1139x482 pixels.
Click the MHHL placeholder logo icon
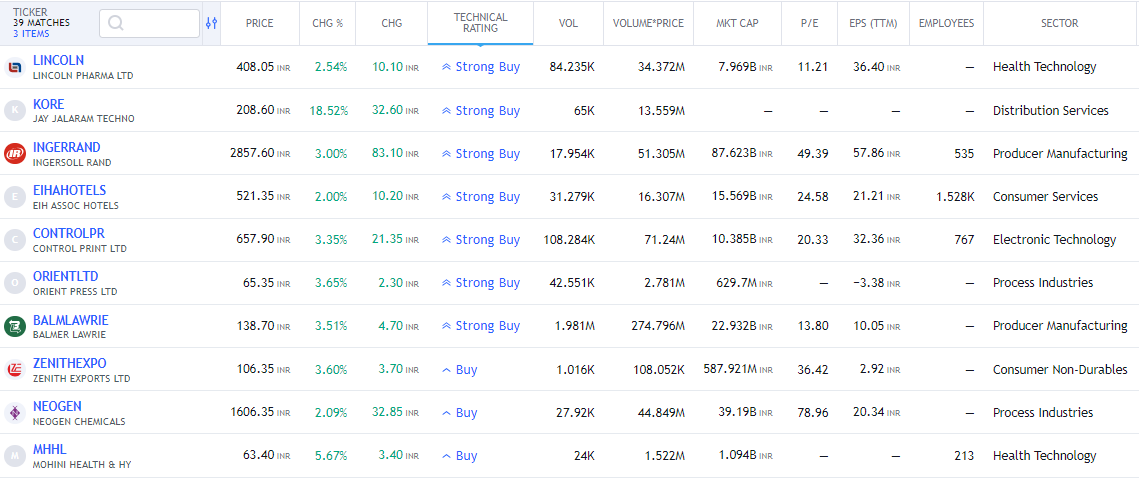point(14,456)
